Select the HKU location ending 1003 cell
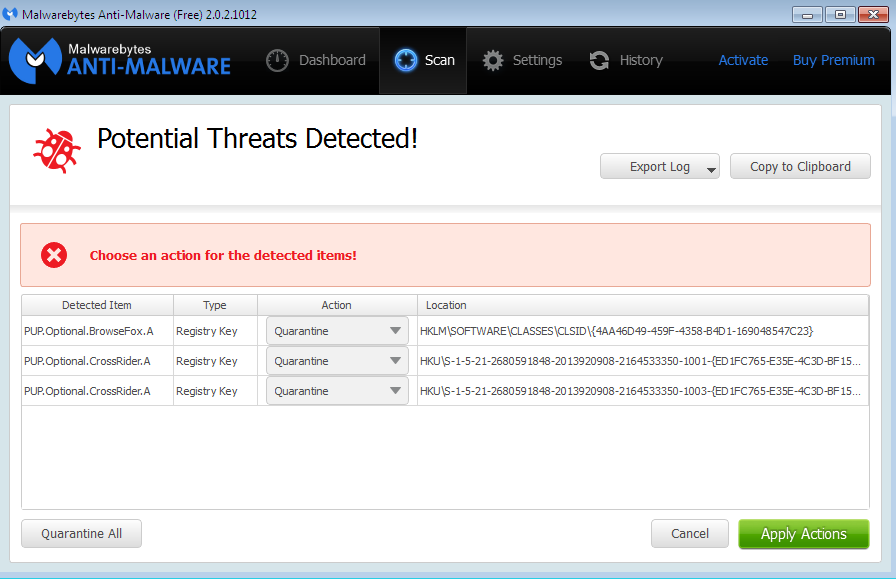Screen dimensions: 896x579 click(x=643, y=391)
